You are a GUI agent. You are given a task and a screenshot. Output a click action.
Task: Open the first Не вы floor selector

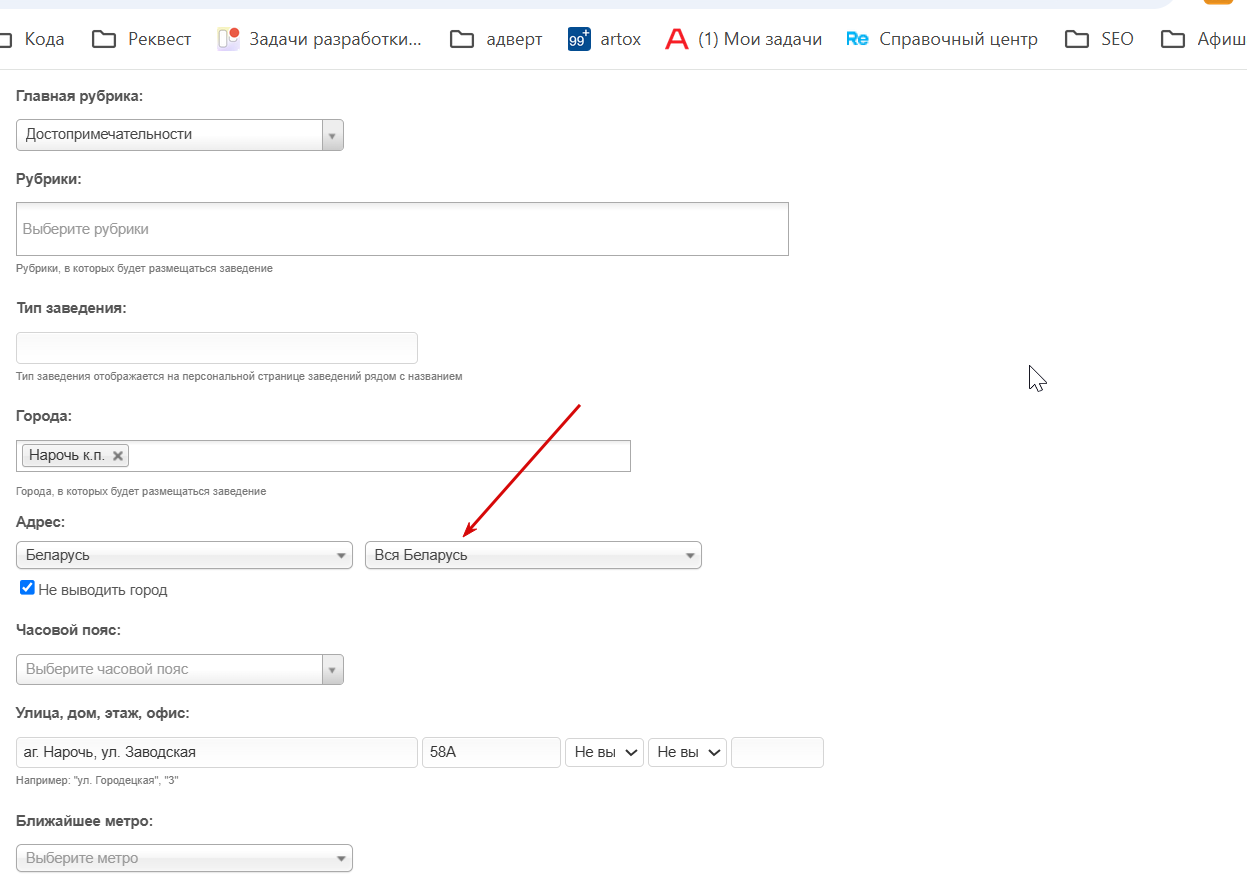(x=605, y=752)
